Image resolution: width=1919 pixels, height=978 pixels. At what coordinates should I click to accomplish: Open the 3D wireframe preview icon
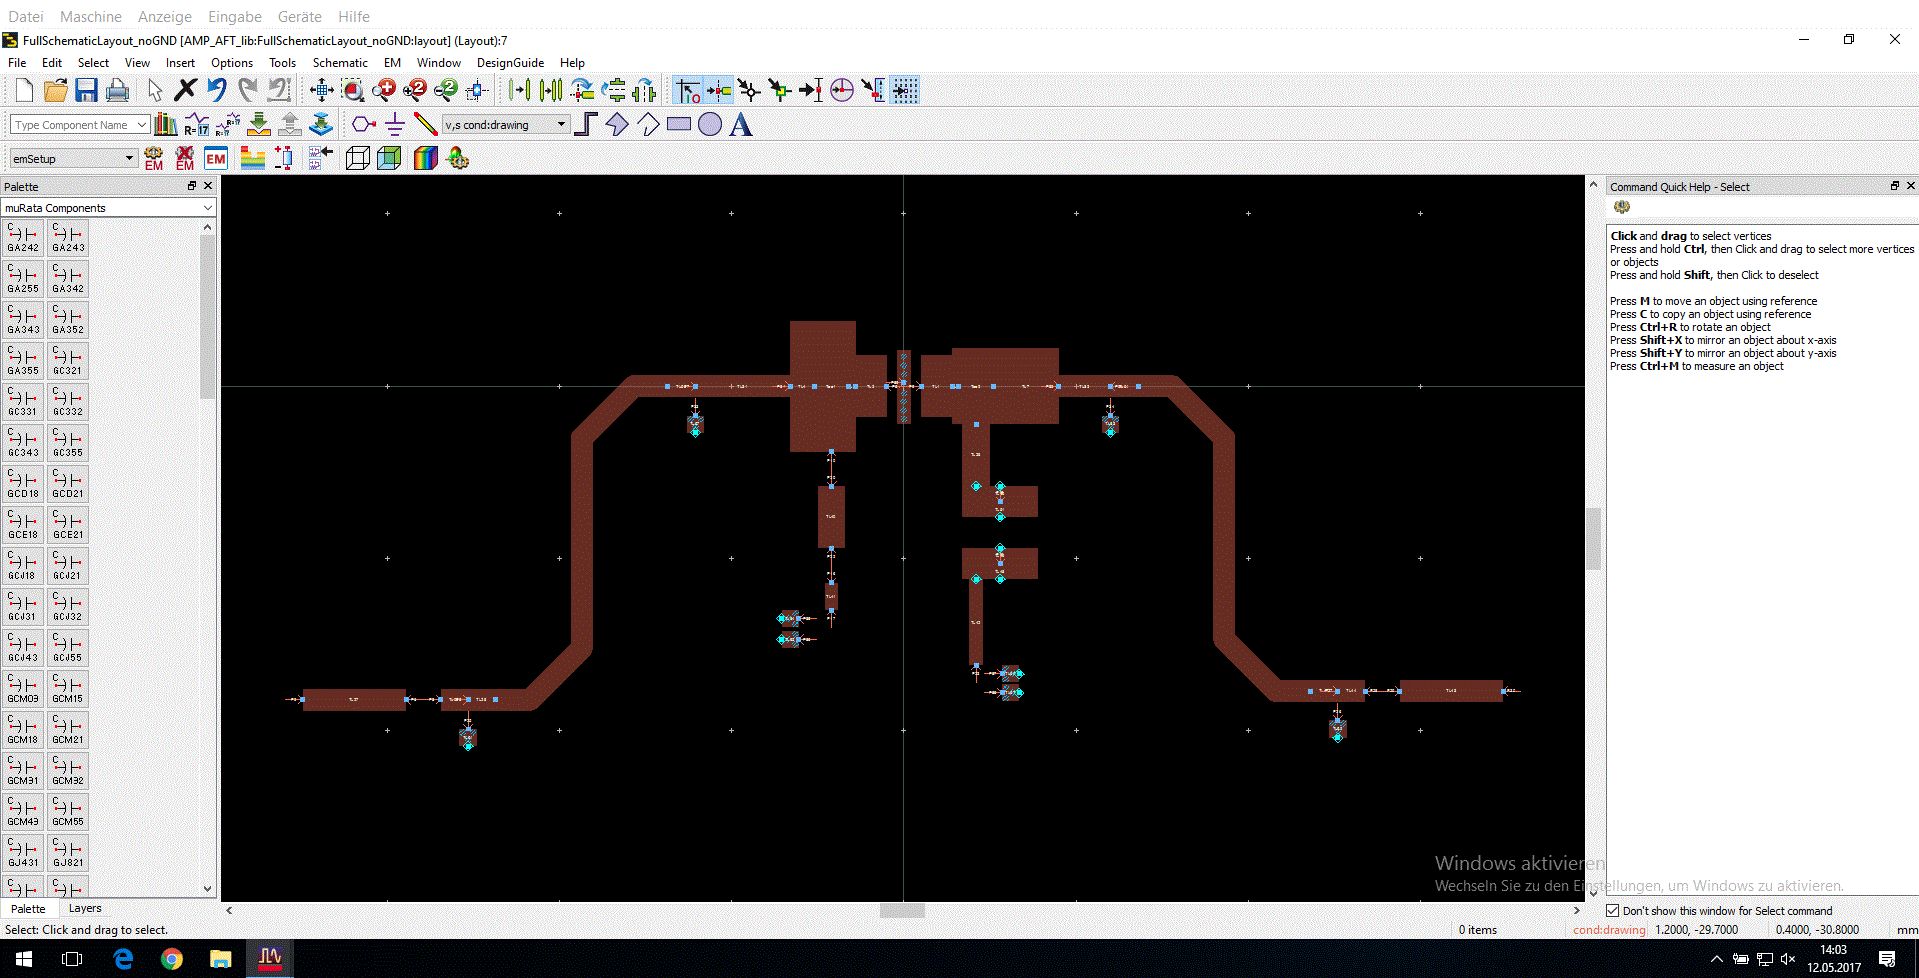coord(357,158)
